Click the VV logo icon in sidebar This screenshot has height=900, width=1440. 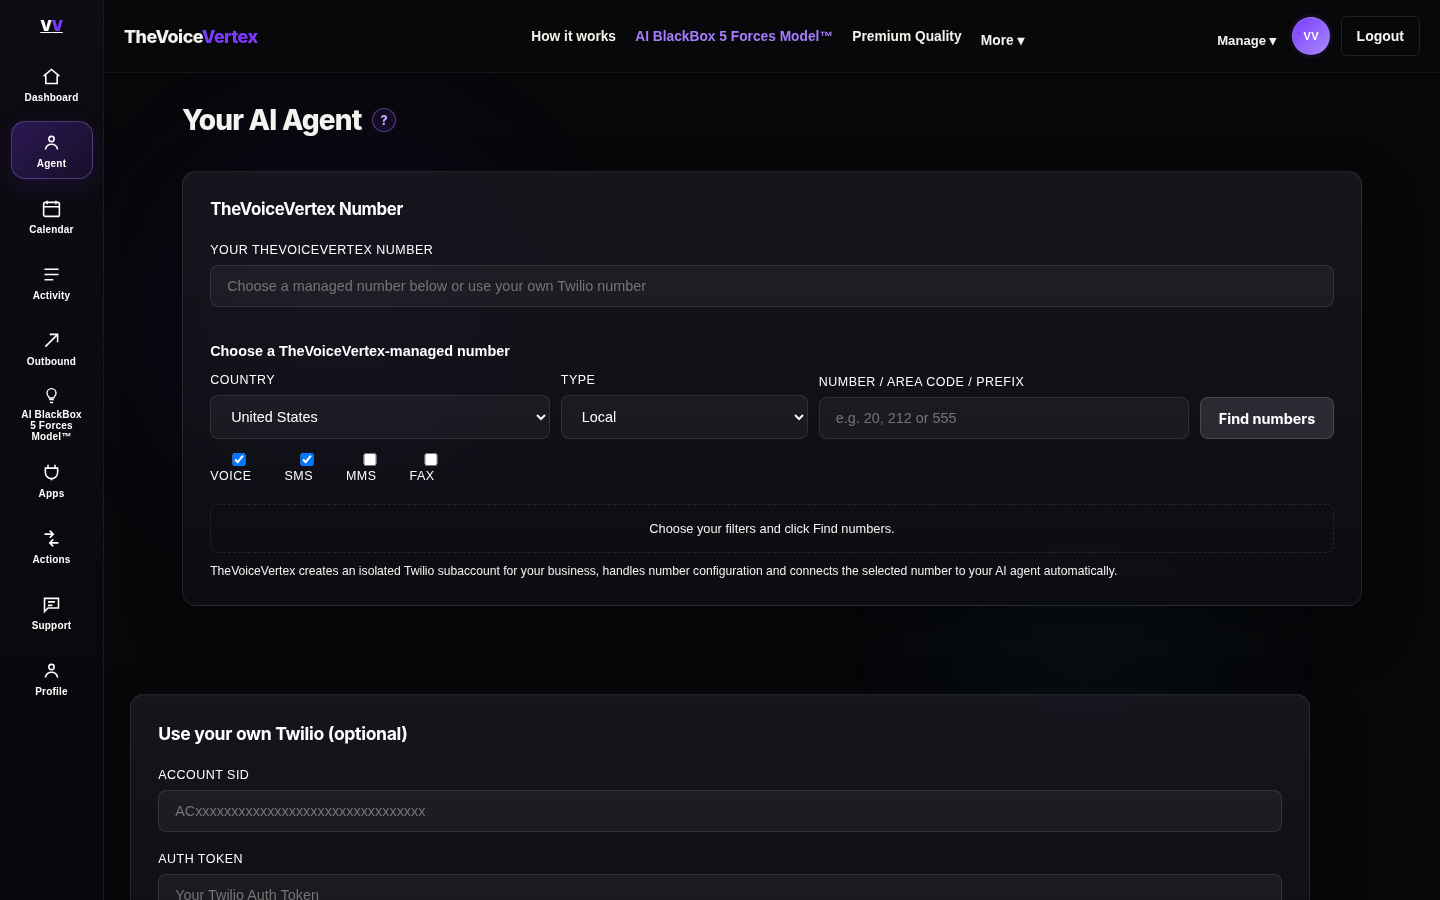click(x=51, y=25)
